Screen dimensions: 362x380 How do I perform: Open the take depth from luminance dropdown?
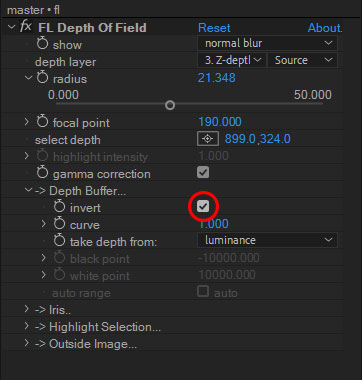[x=267, y=240]
